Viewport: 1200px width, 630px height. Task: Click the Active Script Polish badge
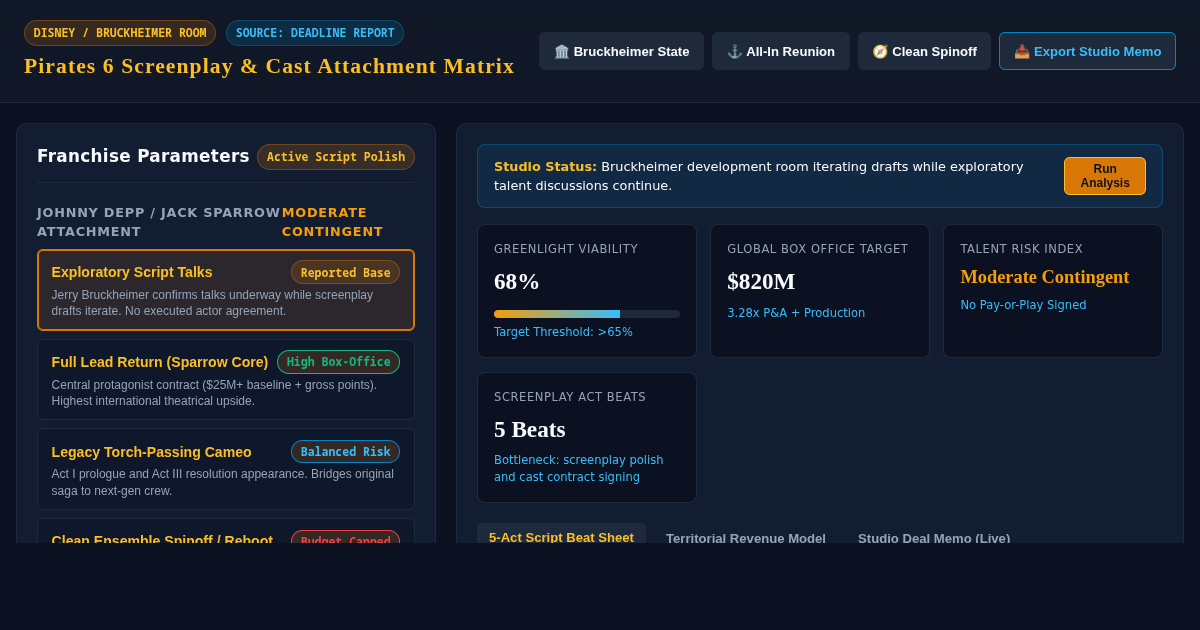(x=336, y=157)
